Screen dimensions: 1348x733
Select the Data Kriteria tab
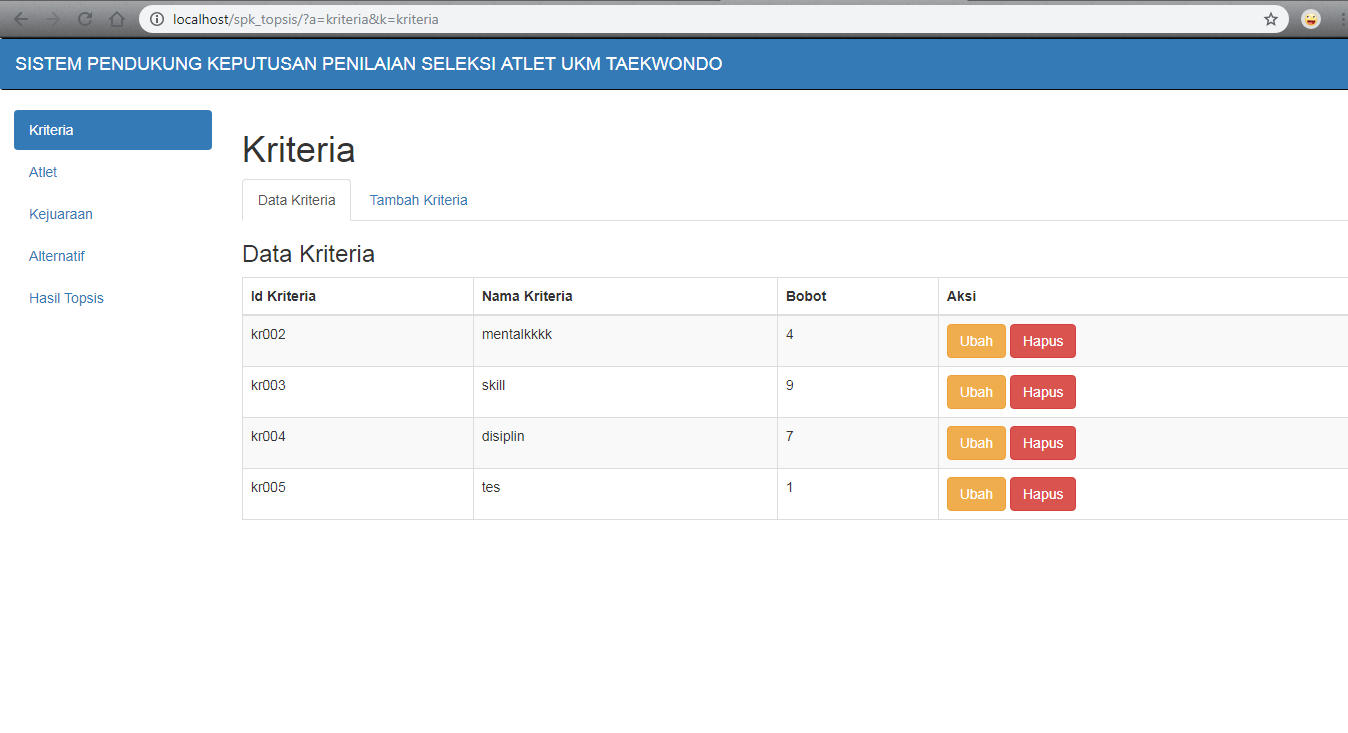tap(296, 200)
